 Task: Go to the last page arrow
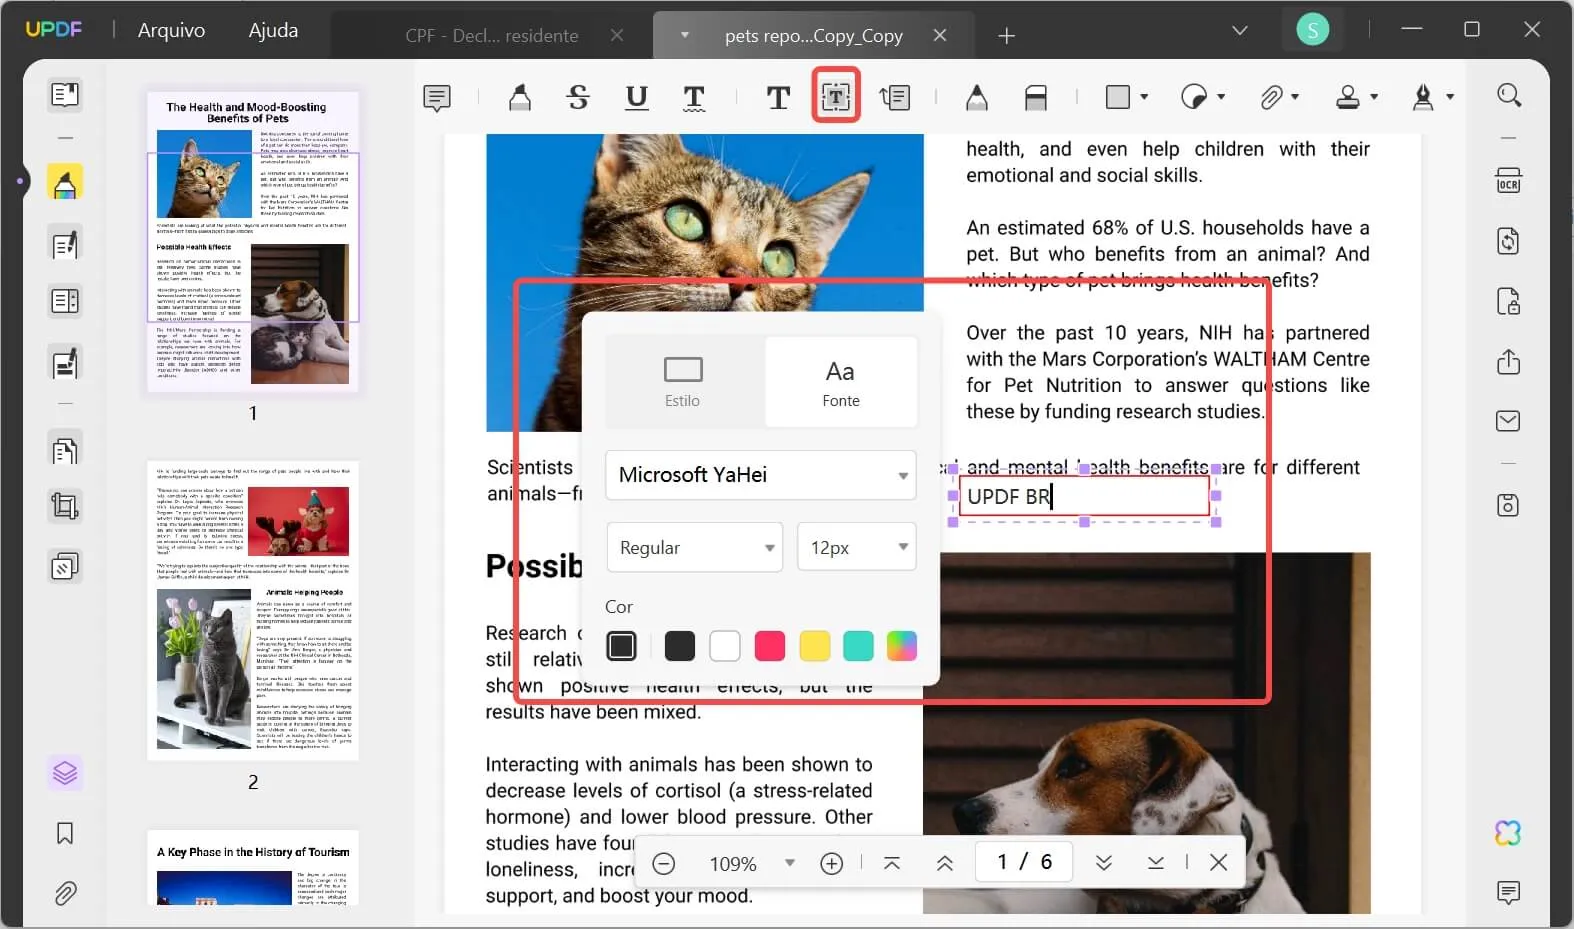[1155, 863]
